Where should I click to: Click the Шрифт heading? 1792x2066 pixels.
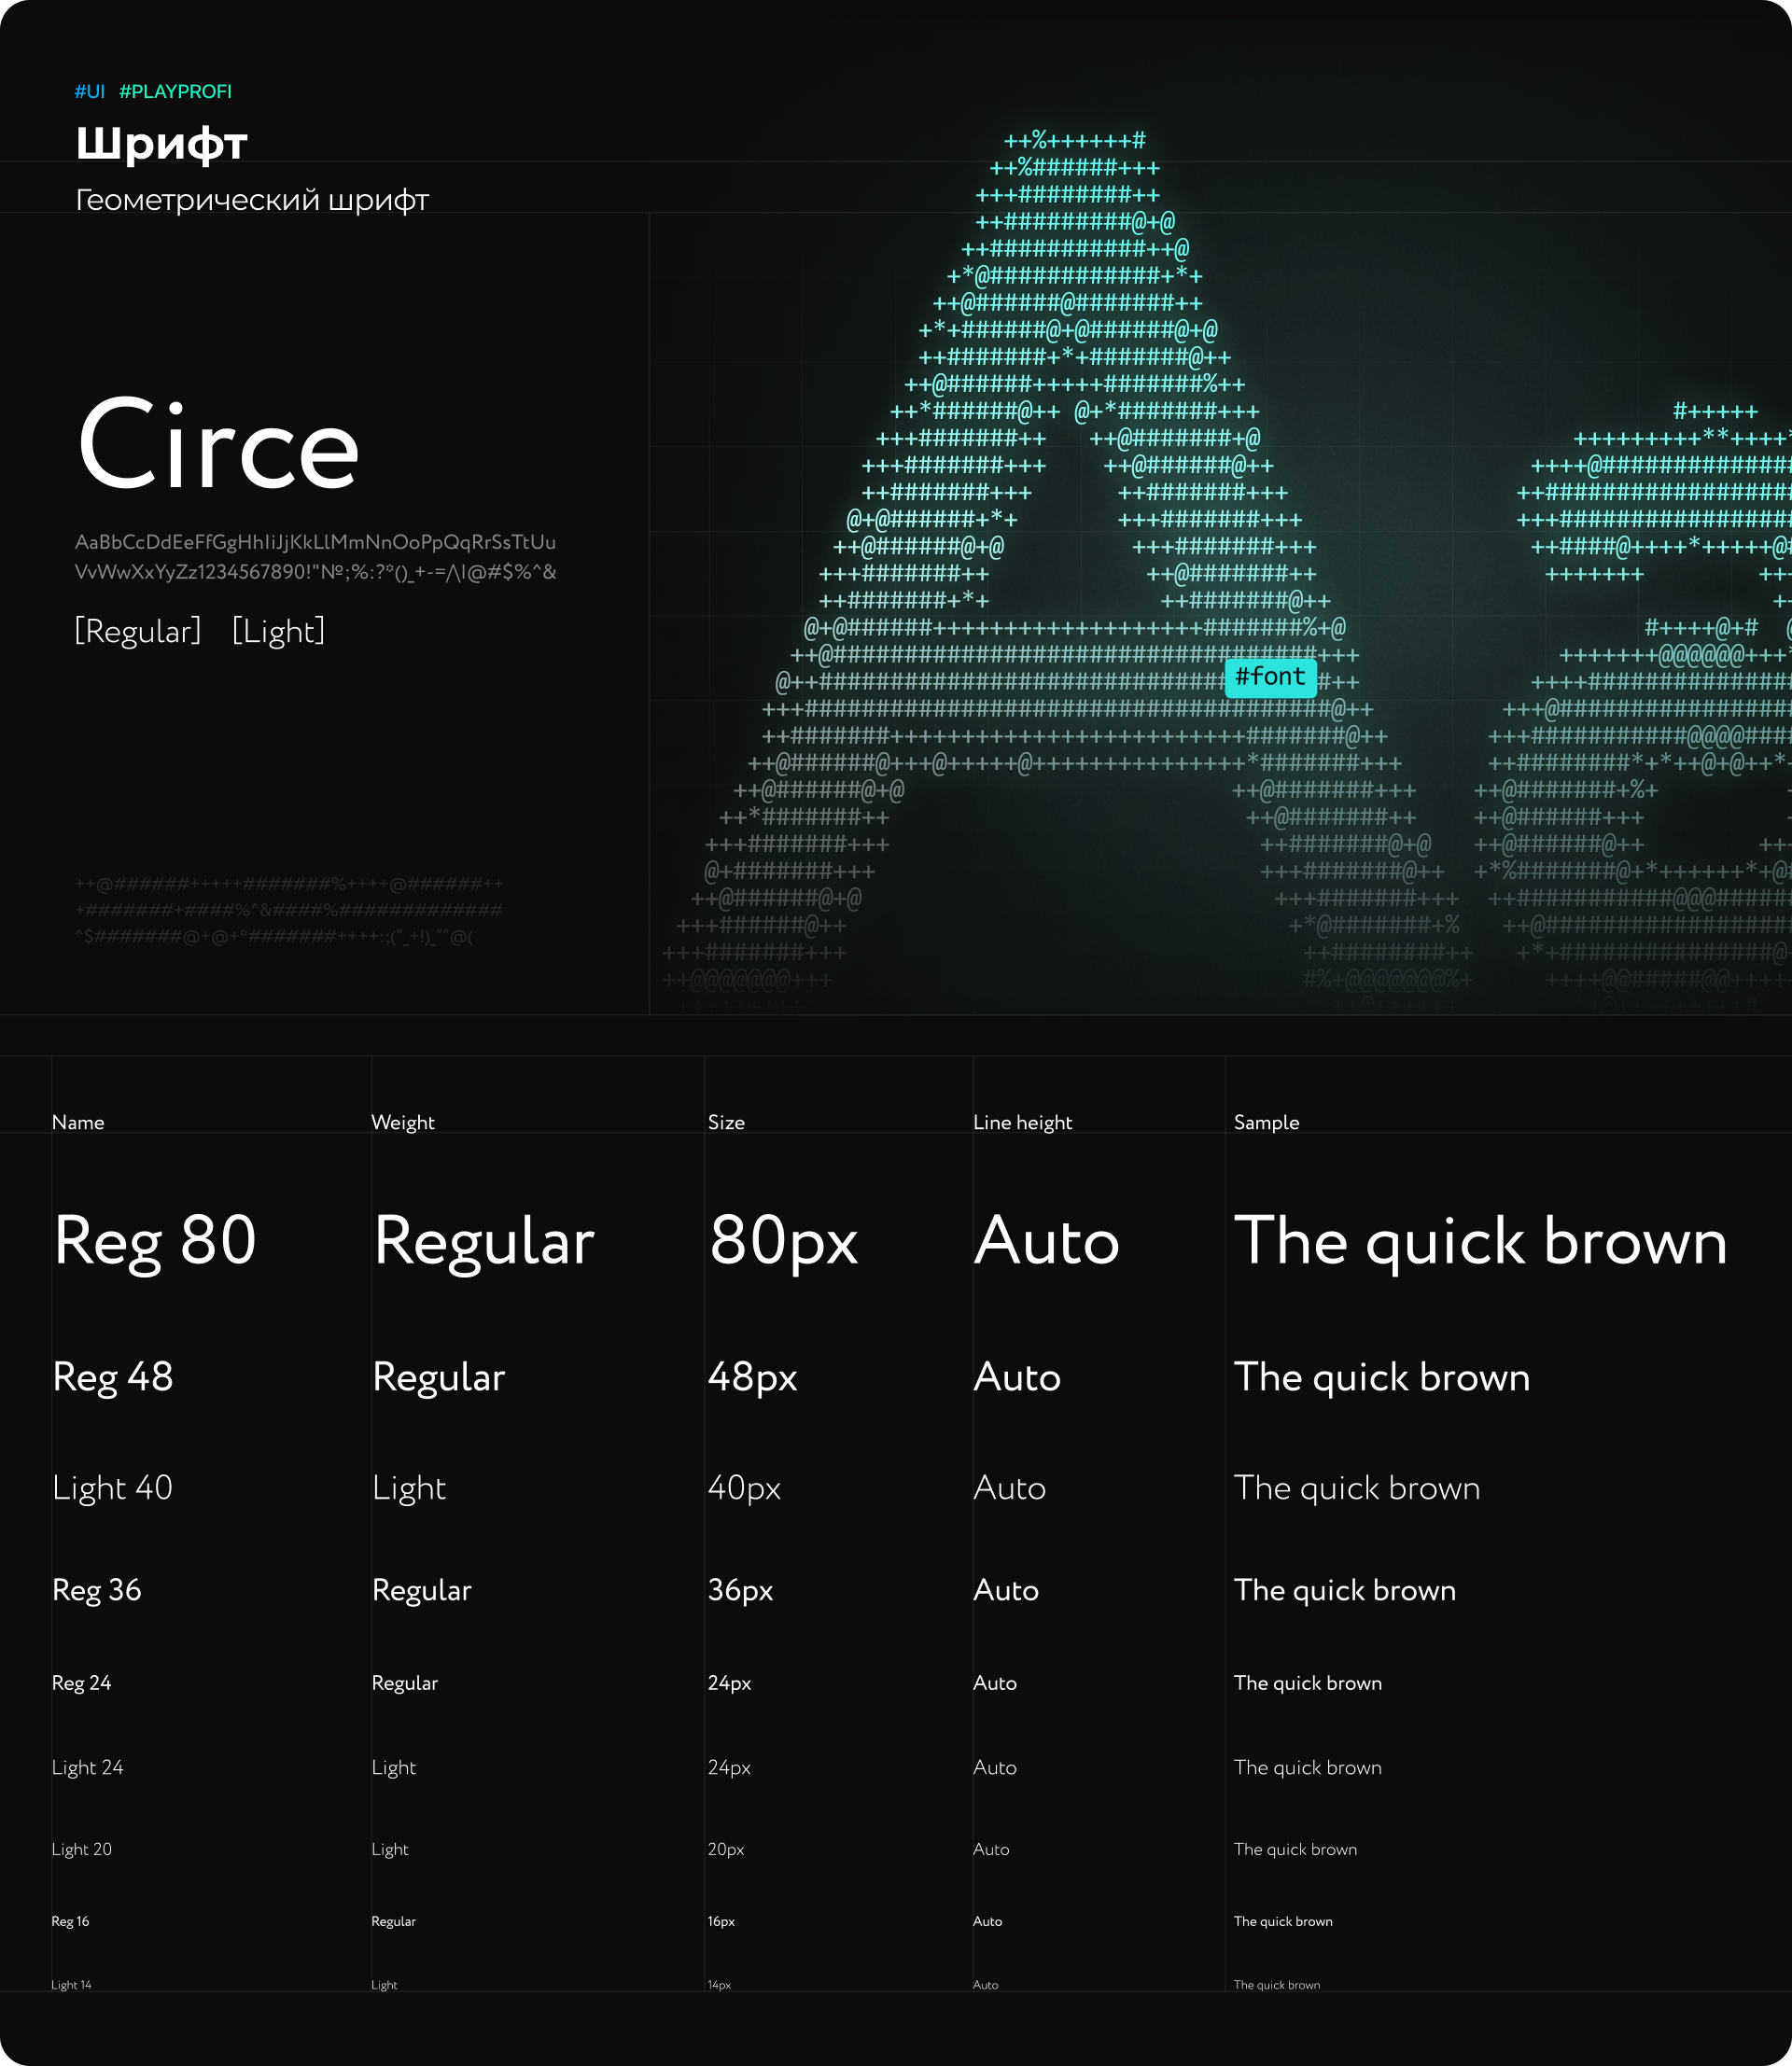pos(161,143)
